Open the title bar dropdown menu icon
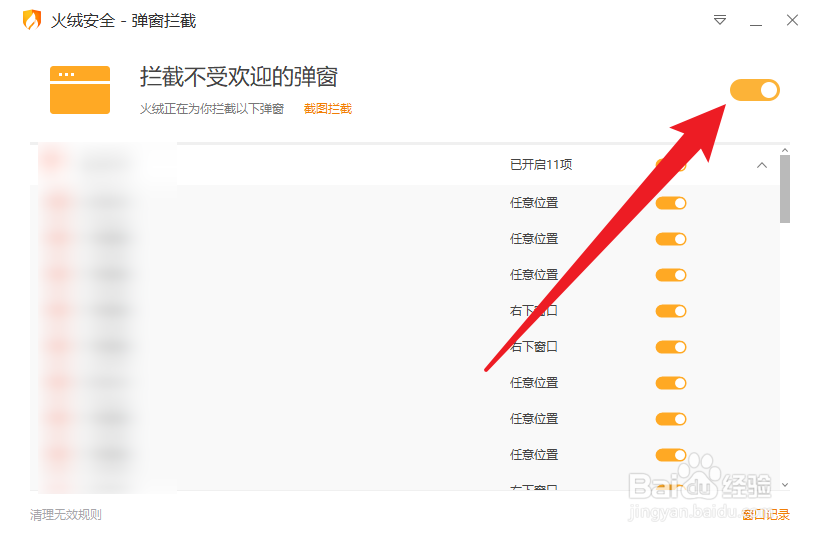 coord(720,20)
